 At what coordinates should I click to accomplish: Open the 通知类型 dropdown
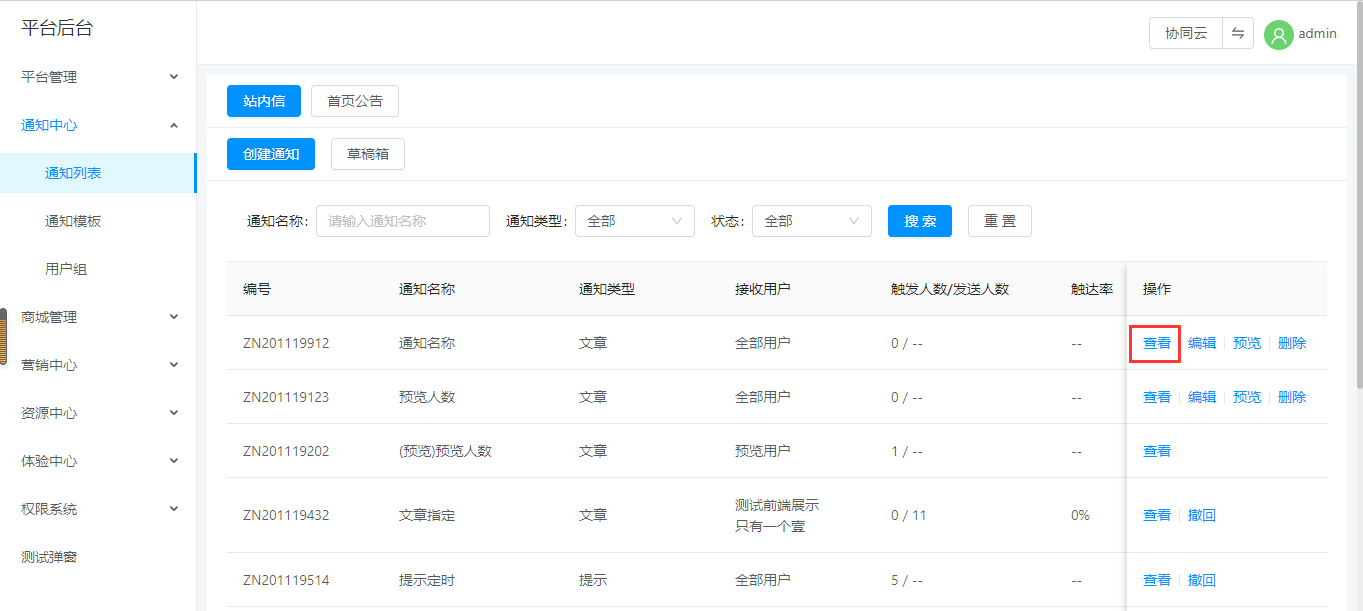pos(635,221)
